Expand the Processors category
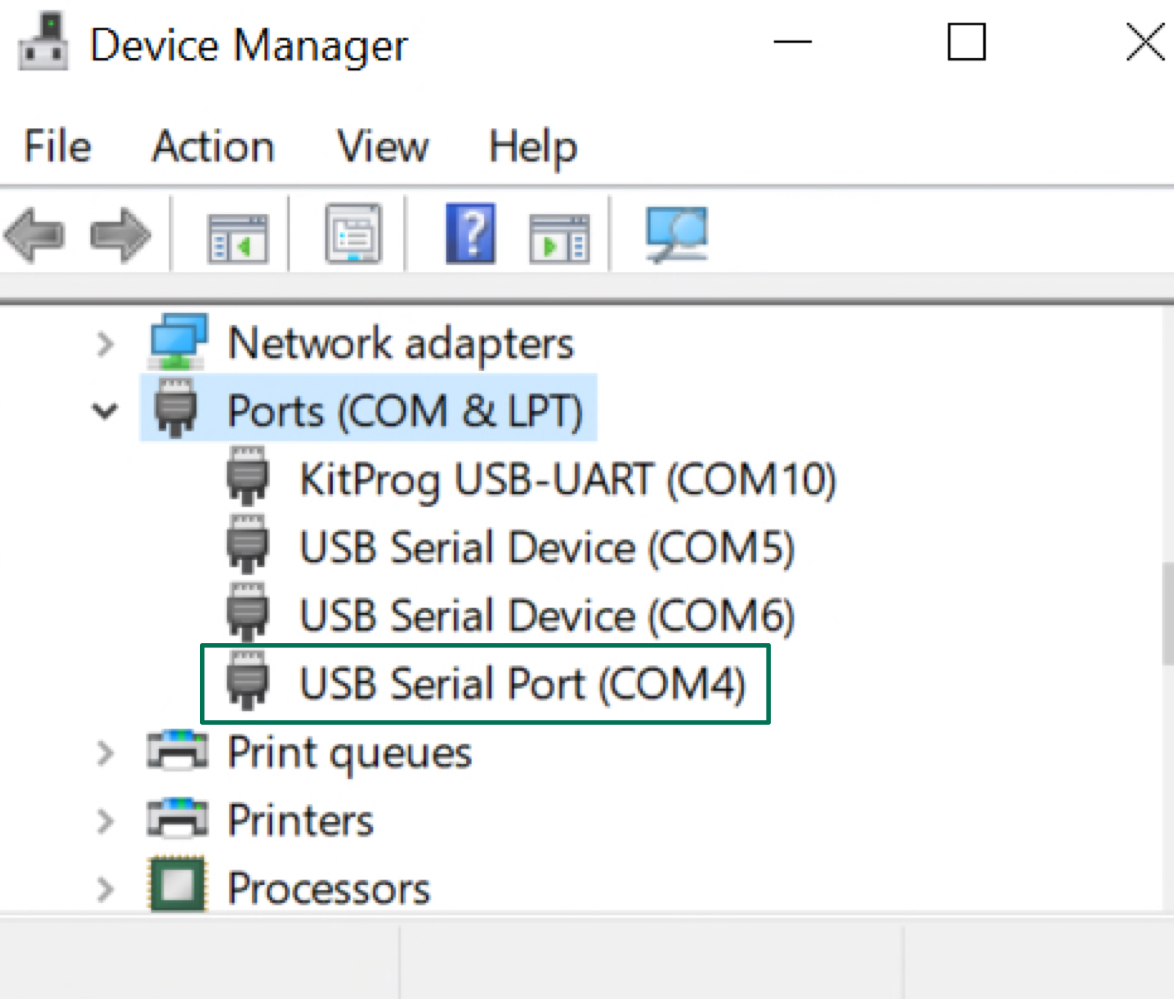 pyautogui.click(x=103, y=888)
